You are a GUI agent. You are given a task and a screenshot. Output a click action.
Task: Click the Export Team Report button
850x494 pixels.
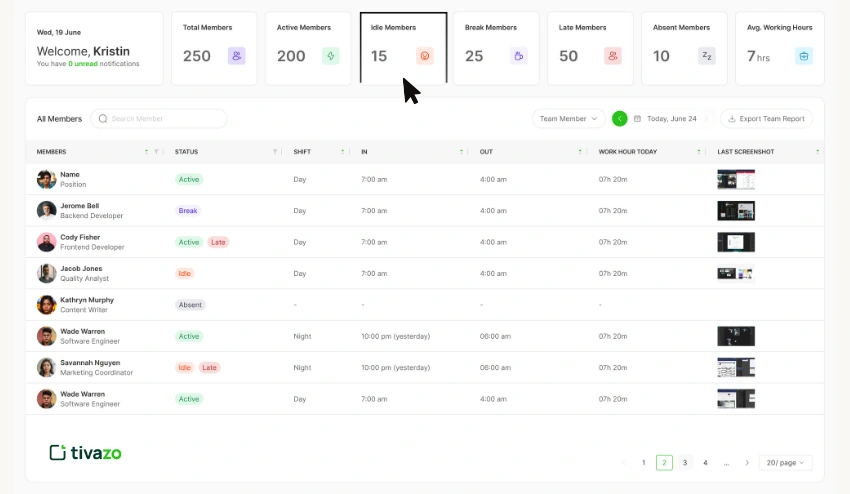[766, 118]
